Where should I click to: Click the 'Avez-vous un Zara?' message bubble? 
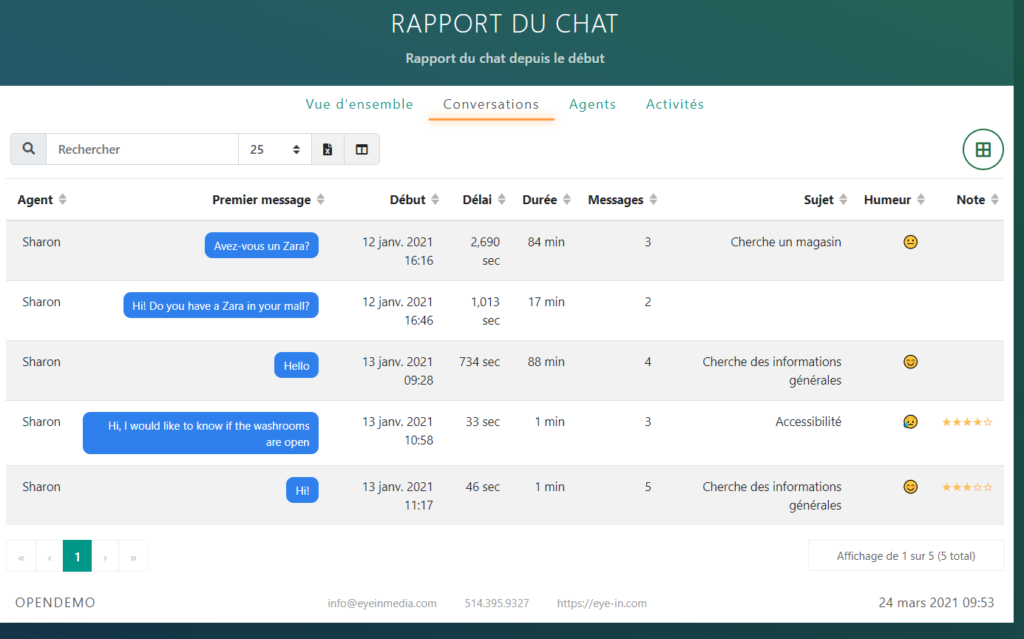(x=262, y=246)
